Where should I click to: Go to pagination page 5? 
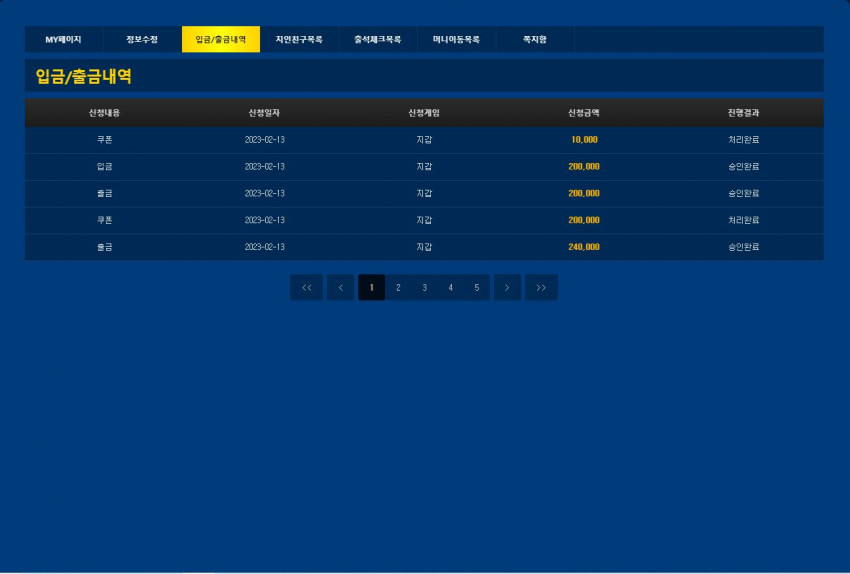[x=476, y=288]
